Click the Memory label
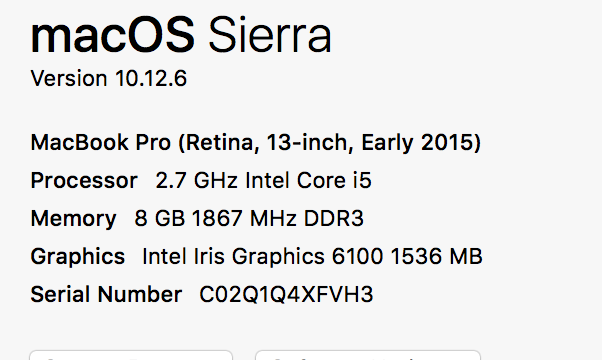Viewport: 602px width, 360px height. tap(73, 219)
